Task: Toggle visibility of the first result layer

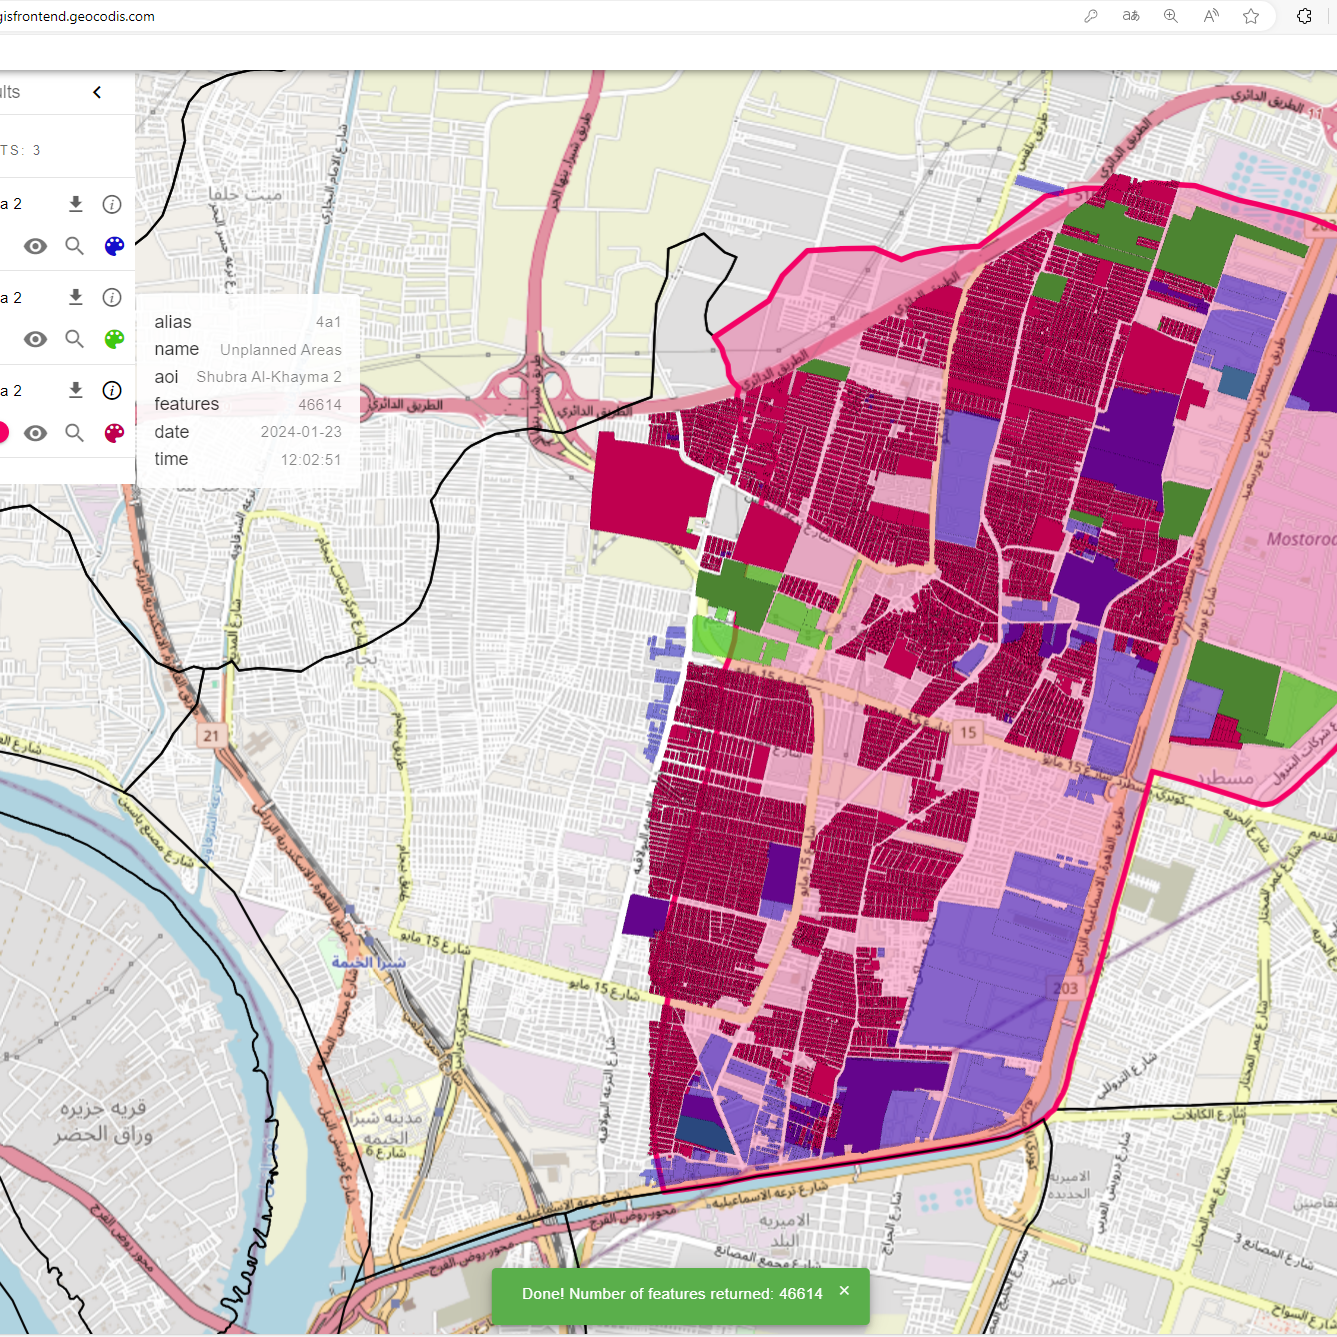Action: click(x=35, y=246)
